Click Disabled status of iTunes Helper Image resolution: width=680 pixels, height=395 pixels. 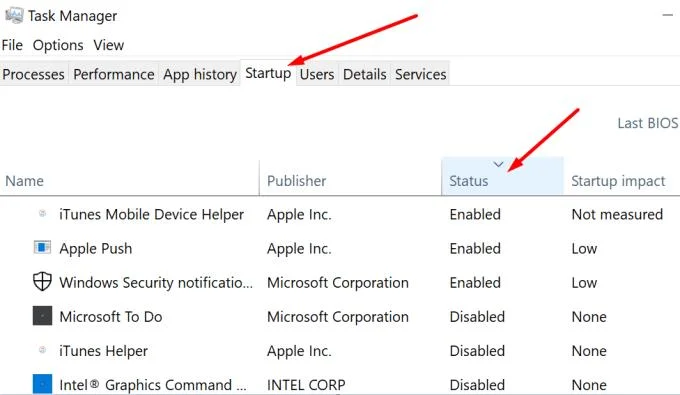(x=477, y=351)
